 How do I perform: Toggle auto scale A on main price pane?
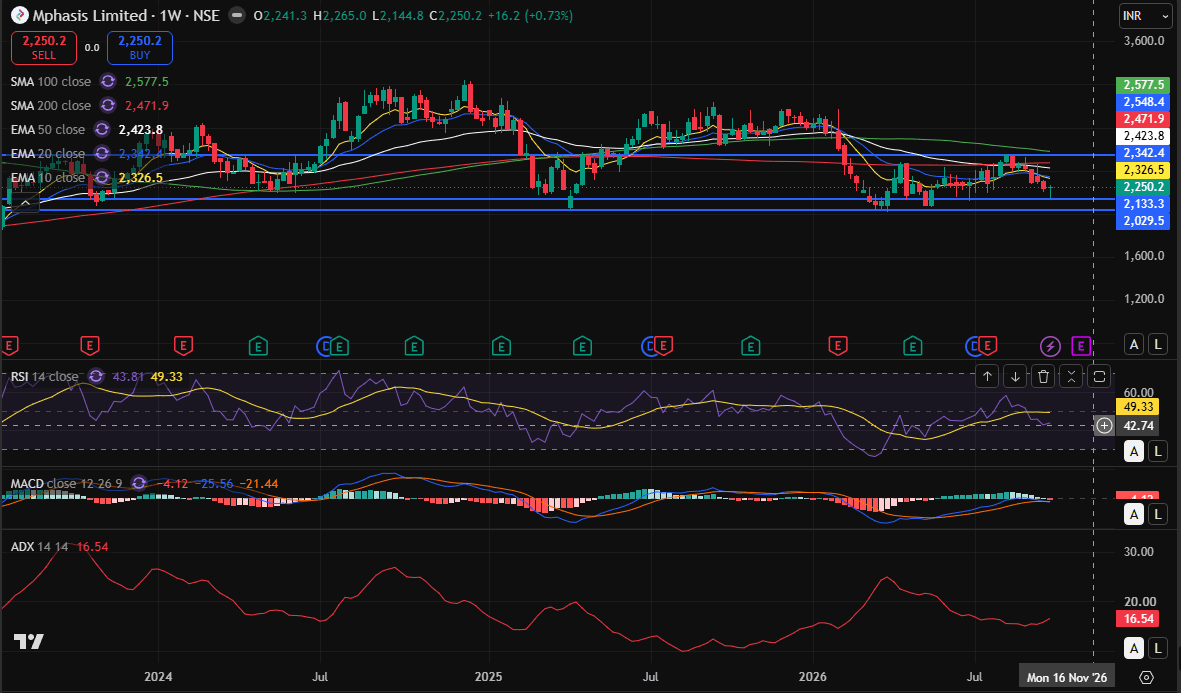click(1134, 344)
